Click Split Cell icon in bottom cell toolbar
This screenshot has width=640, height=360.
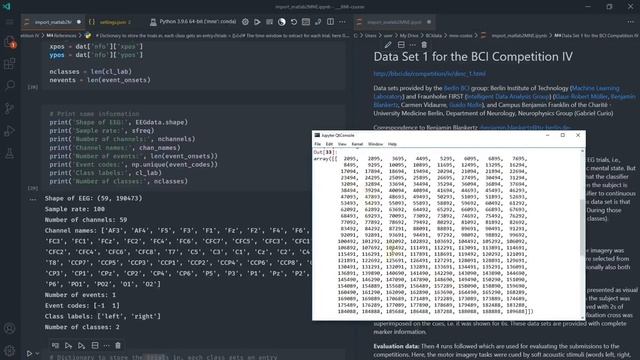coord(95,346)
